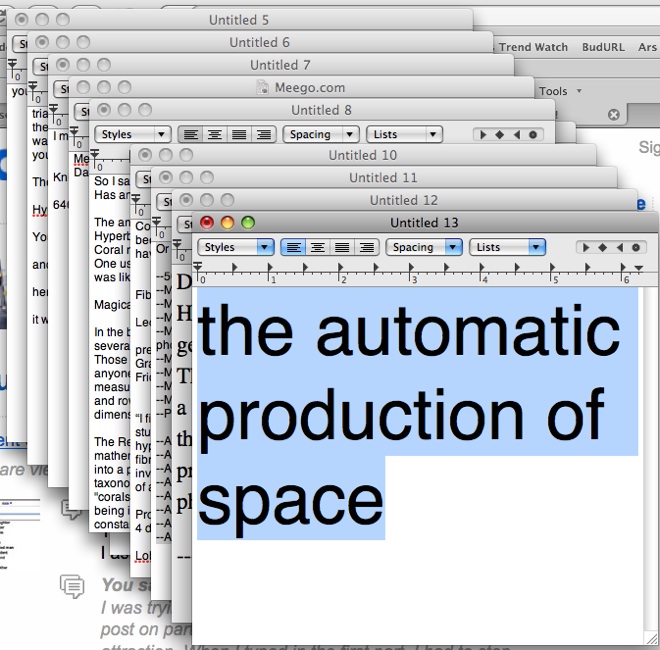Open the Lists dropdown in Untitled 13

point(509,247)
